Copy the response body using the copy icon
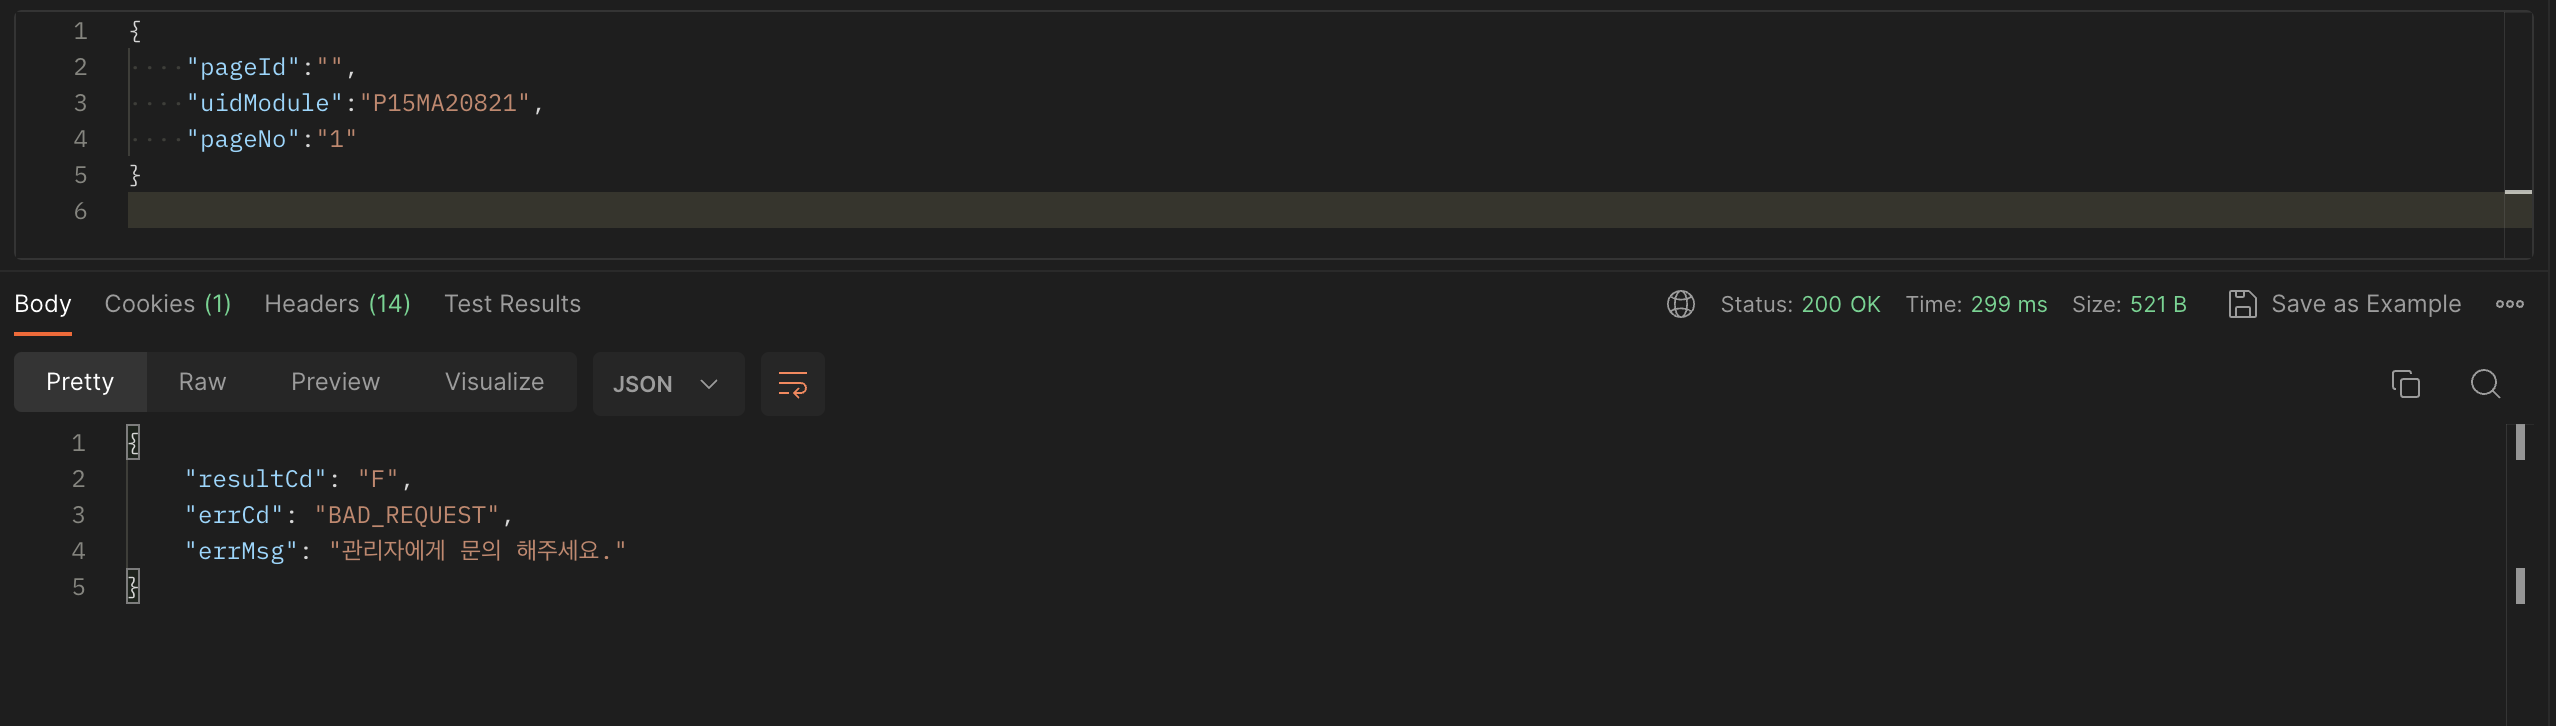Viewport: 2556px width, 726px height. 2405,384
